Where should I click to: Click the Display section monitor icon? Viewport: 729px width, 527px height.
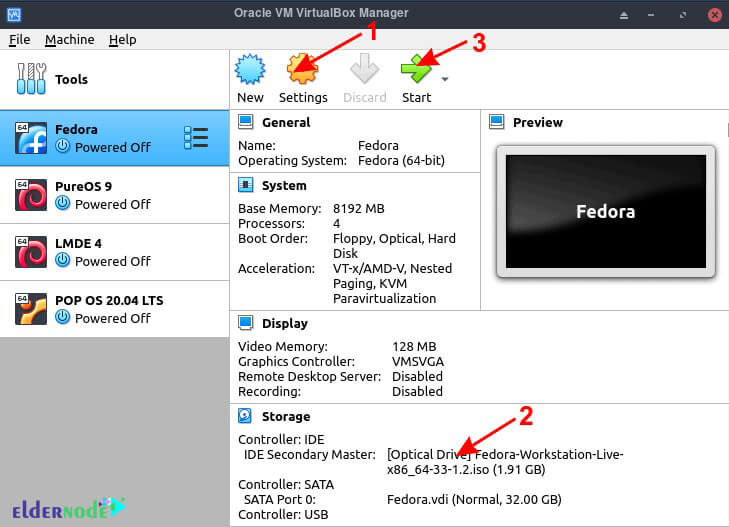245,323
